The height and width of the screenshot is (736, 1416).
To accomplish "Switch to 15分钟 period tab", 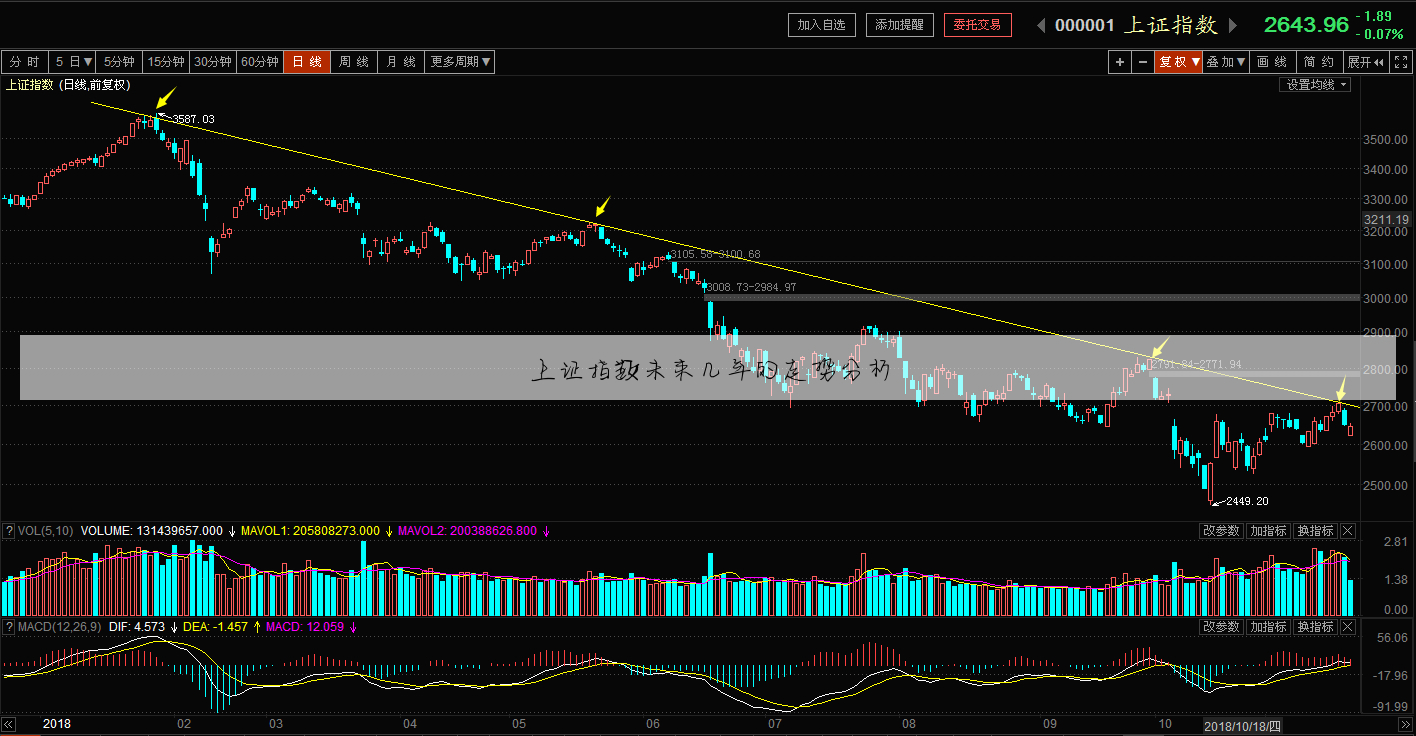I will pos(166,62).
